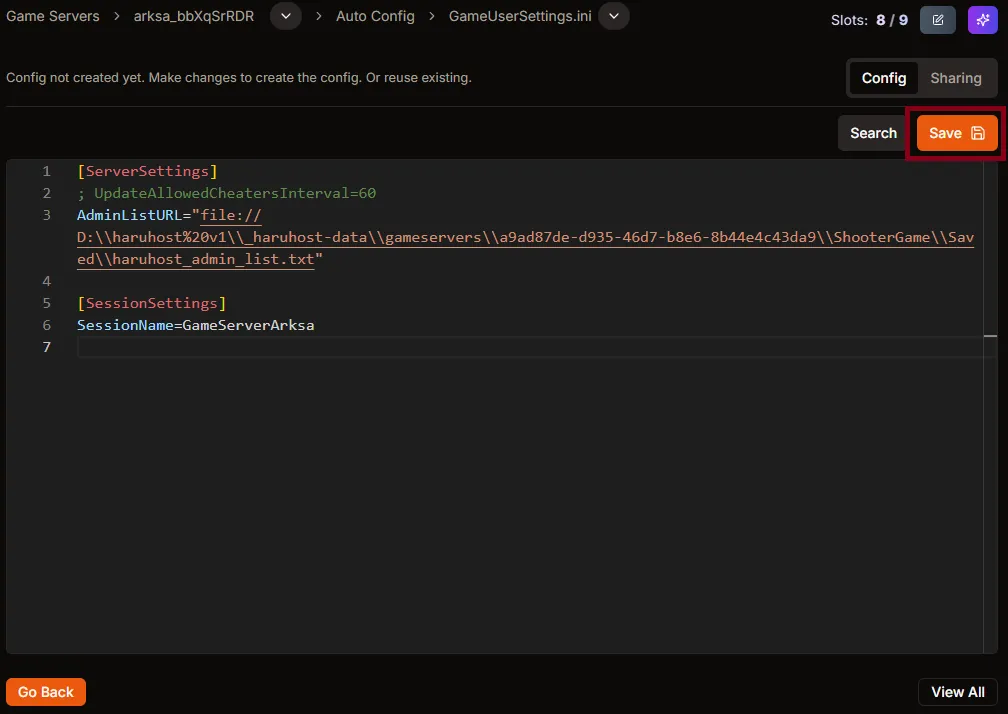Click the View All button
The height and width of the screenshot is (714, 1008).
[x=956, y=691]
